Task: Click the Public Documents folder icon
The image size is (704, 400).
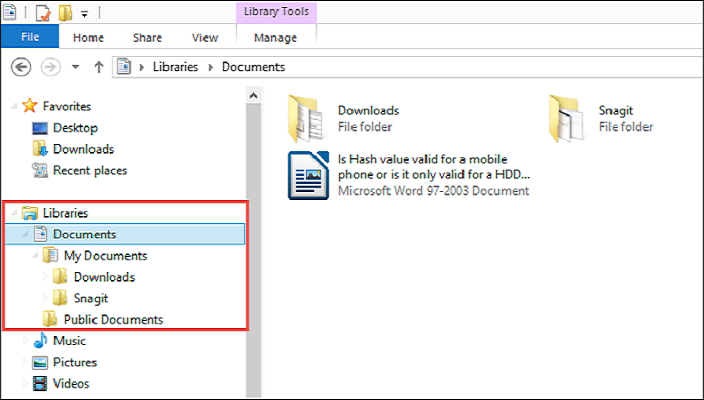Action: pos(50,319)
